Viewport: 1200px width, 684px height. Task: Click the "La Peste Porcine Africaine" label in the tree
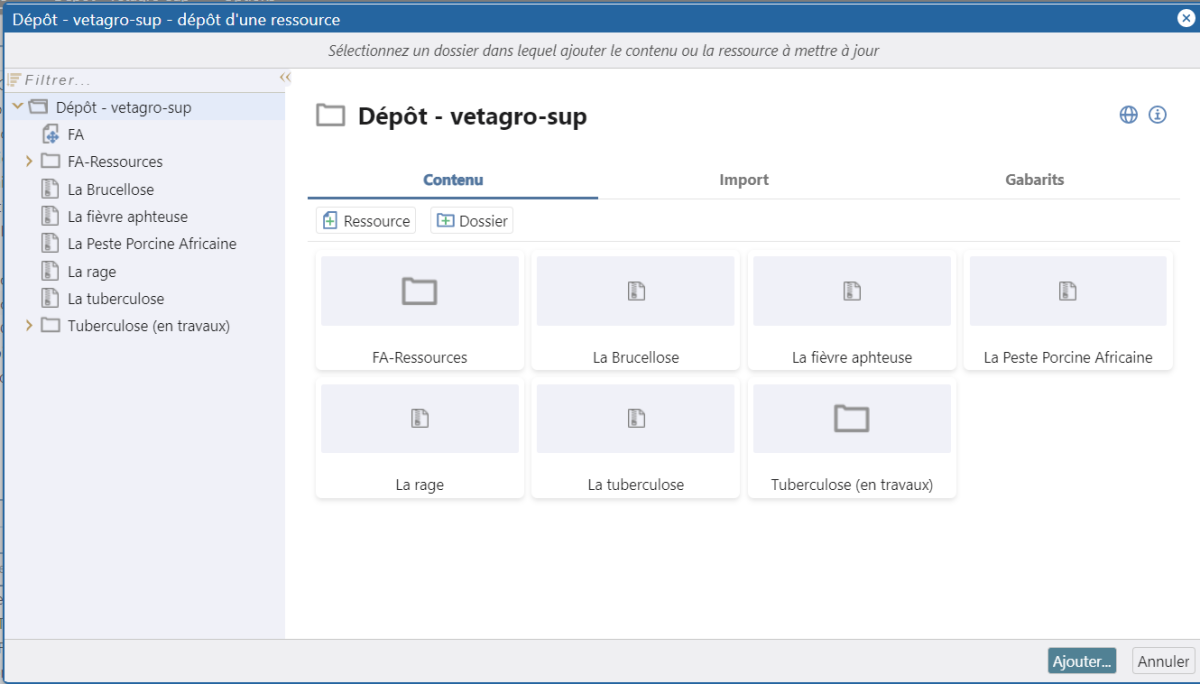[152, 243]
